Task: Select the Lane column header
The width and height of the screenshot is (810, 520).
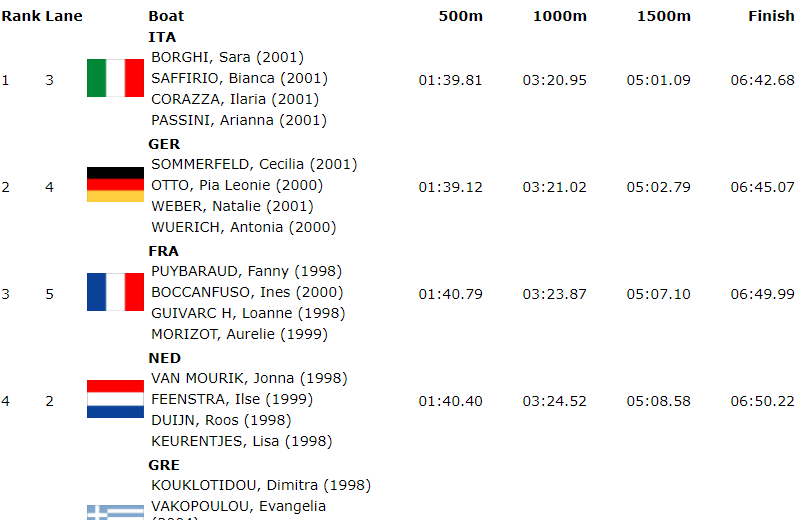Action: pos(64,16)
